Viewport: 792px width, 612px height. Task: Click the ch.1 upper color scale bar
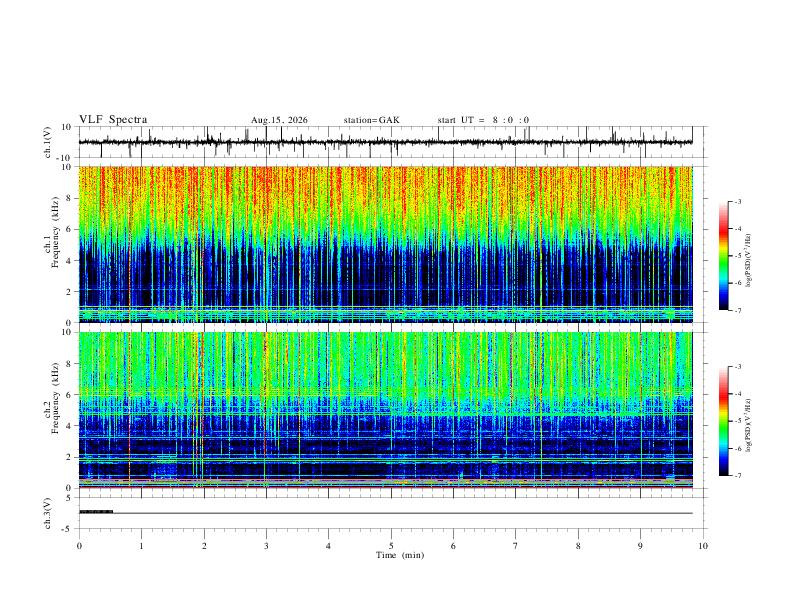pos(723,256)
